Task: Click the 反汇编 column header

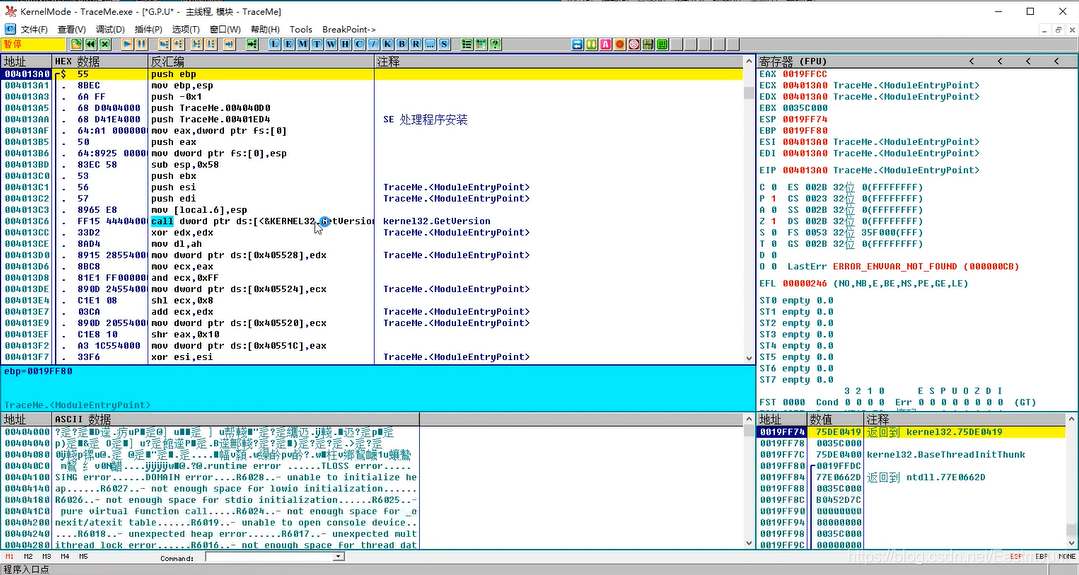Action: click(x=261, y=61)
